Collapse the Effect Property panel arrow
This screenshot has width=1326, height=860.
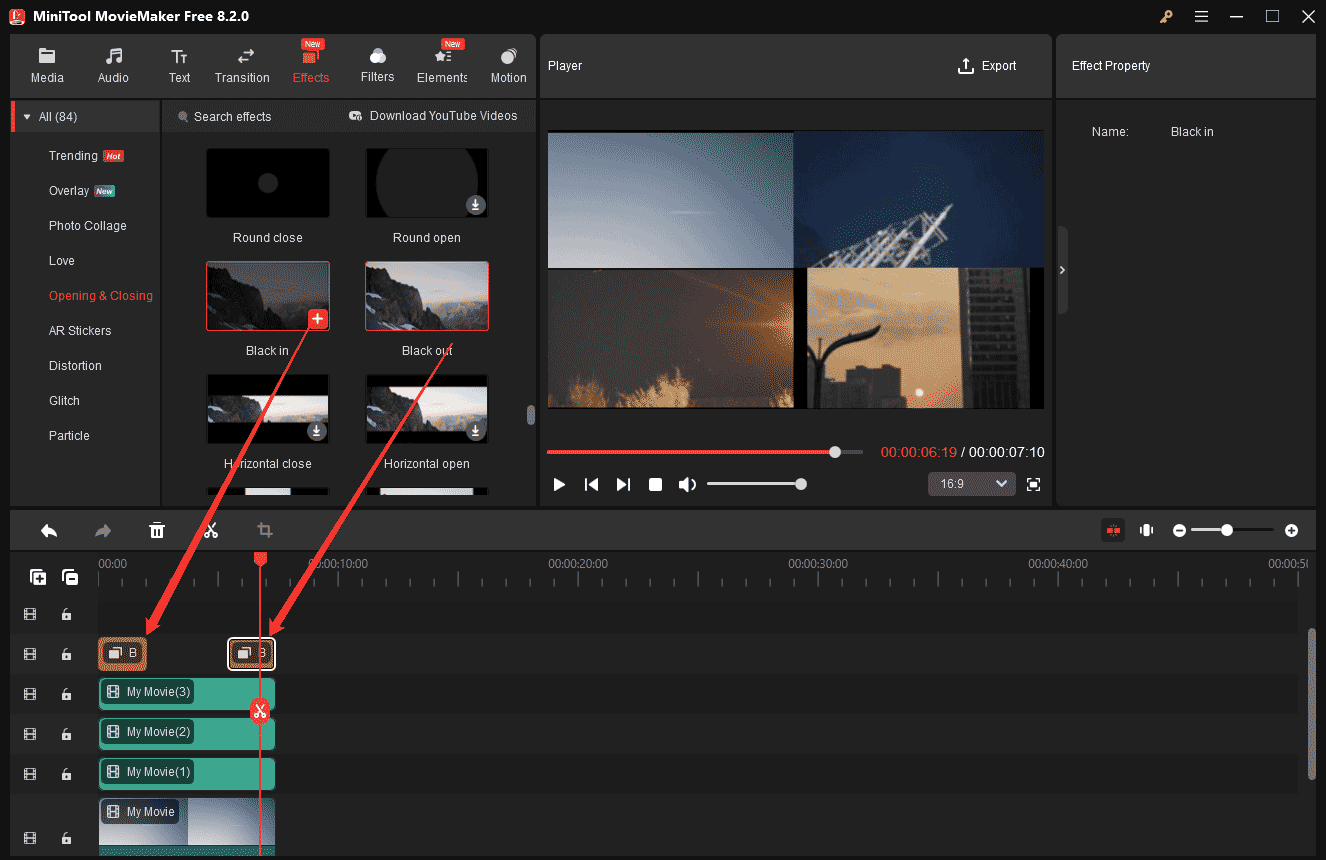(1062, 270)
